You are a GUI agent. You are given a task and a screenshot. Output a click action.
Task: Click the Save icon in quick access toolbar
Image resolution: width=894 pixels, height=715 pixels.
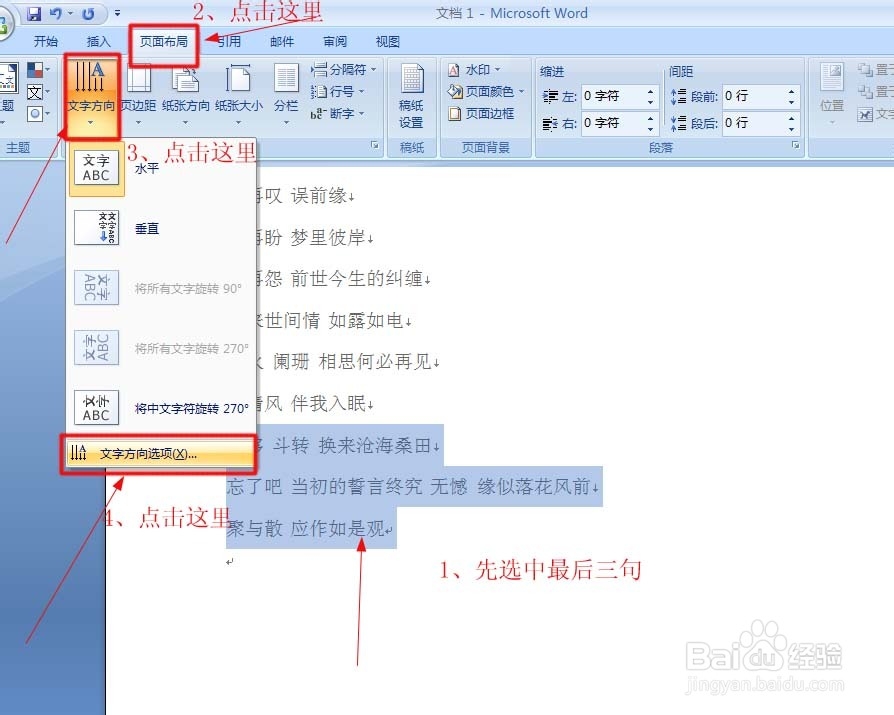coord(34,14)
